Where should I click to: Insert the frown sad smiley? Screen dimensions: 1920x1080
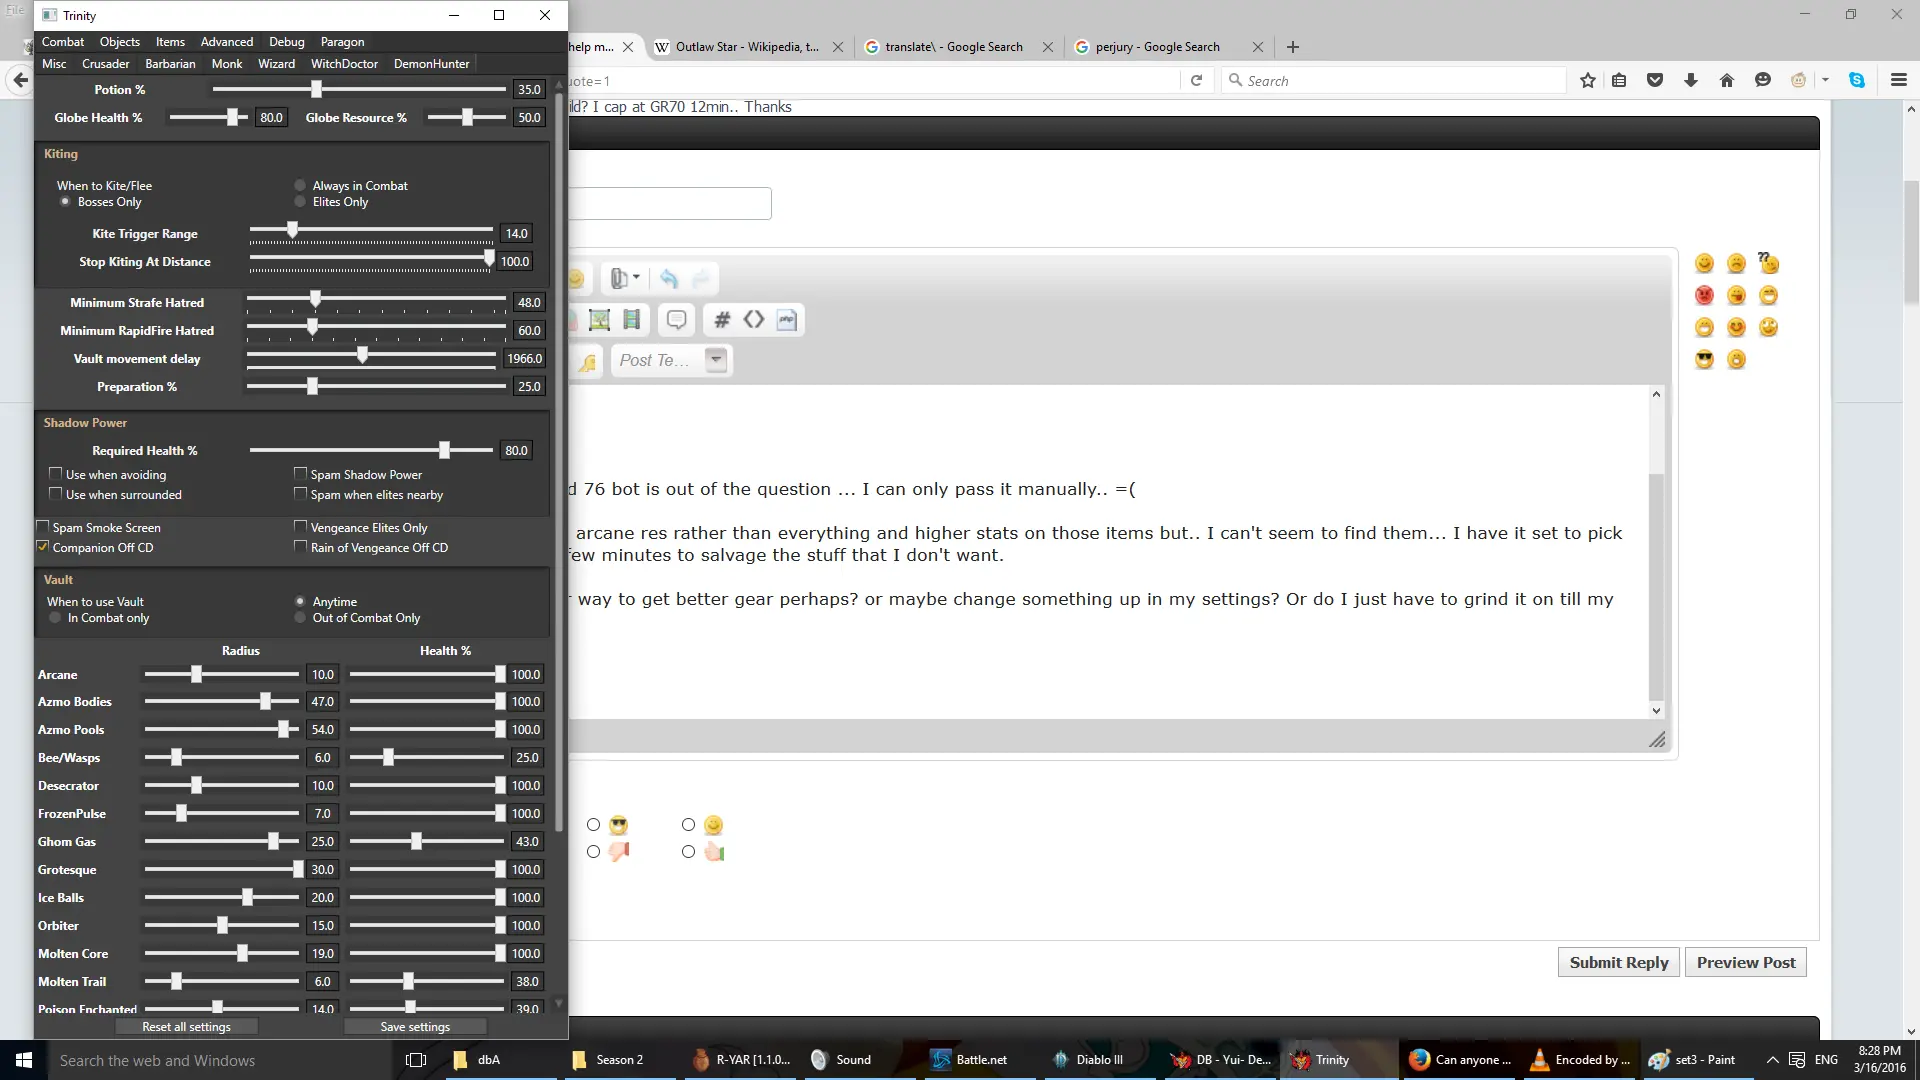(x=1736, y=263)
